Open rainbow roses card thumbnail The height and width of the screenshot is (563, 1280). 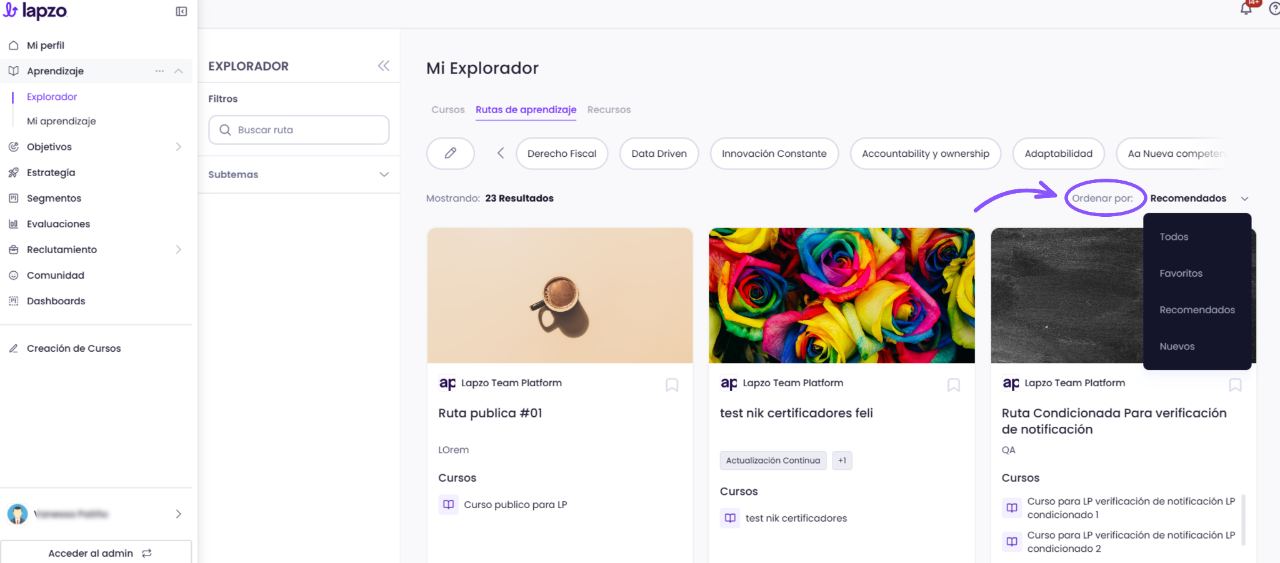[x=842, y=295]
